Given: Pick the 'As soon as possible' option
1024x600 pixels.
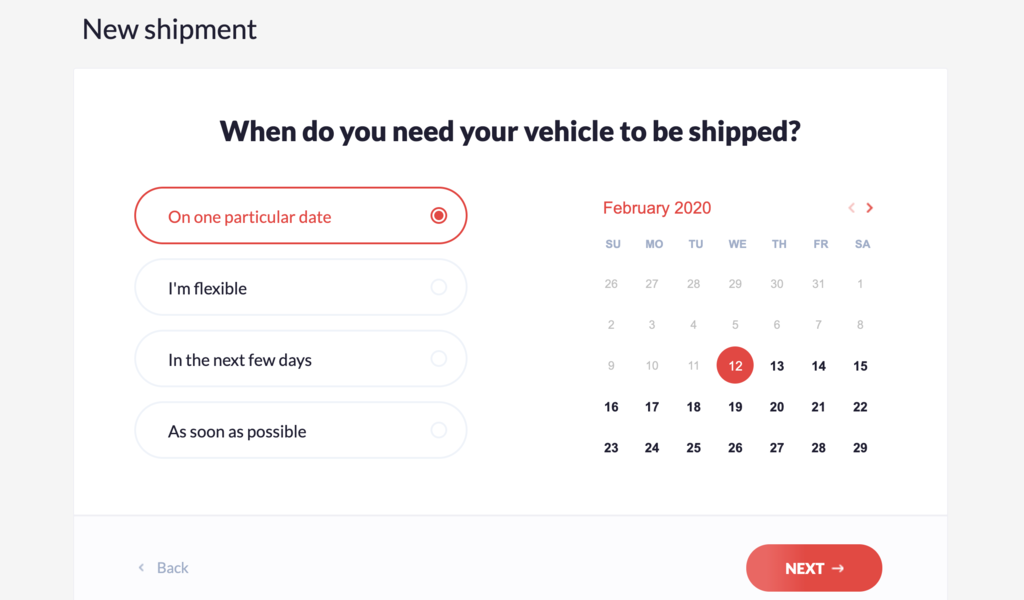Looking at the screenshot, I should tap(300, 430).
